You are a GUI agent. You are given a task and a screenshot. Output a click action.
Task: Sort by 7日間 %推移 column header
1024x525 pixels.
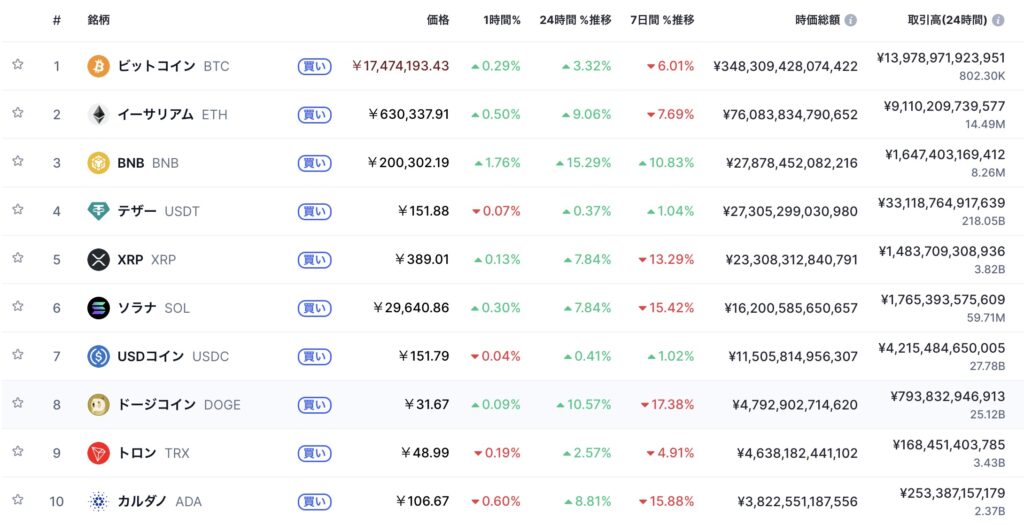[662, 20]
